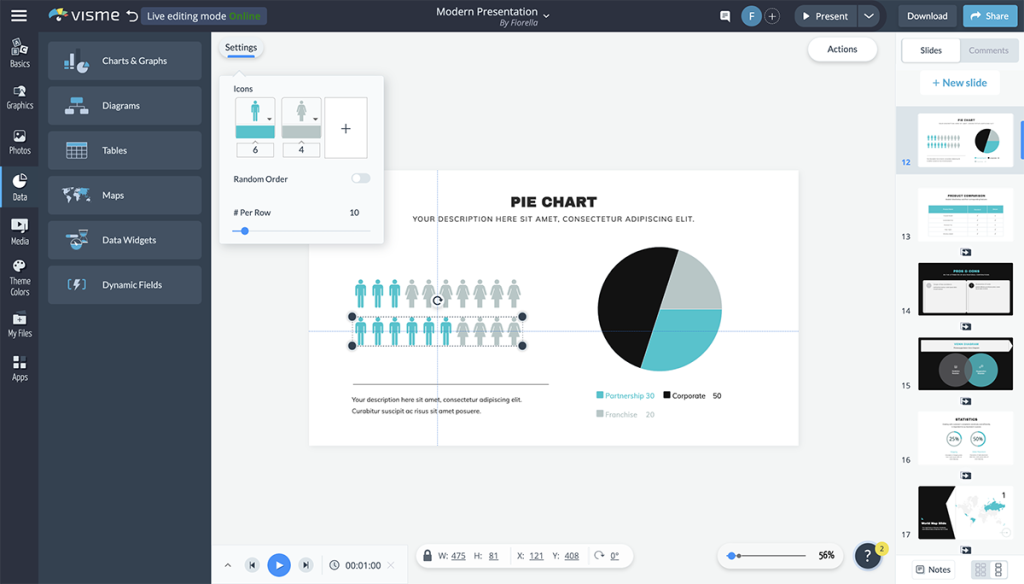The height and width of the screenshot is (584, 1024).
Task: Select the Maps tool
Action: [x=124, y=195]
